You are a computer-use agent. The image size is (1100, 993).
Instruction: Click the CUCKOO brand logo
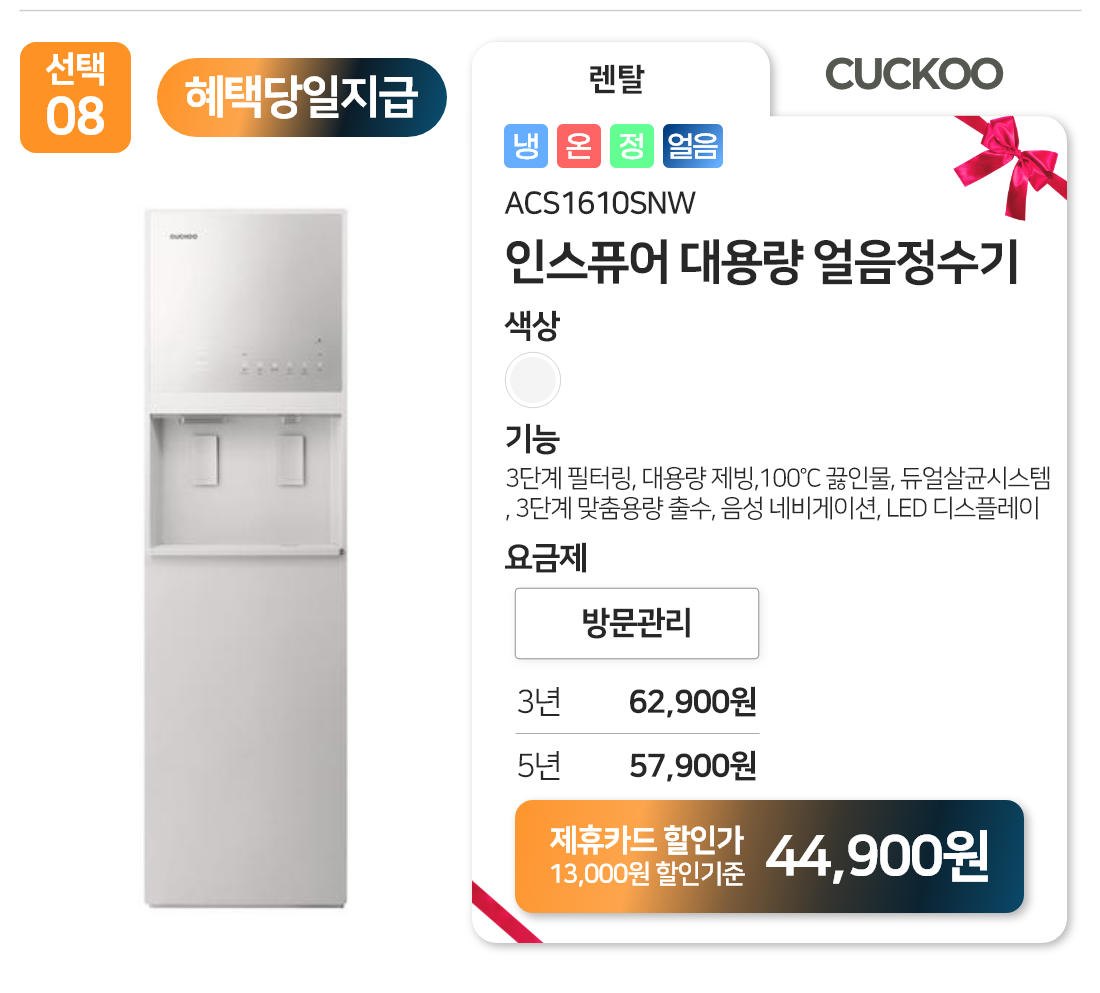pos(913,74)
